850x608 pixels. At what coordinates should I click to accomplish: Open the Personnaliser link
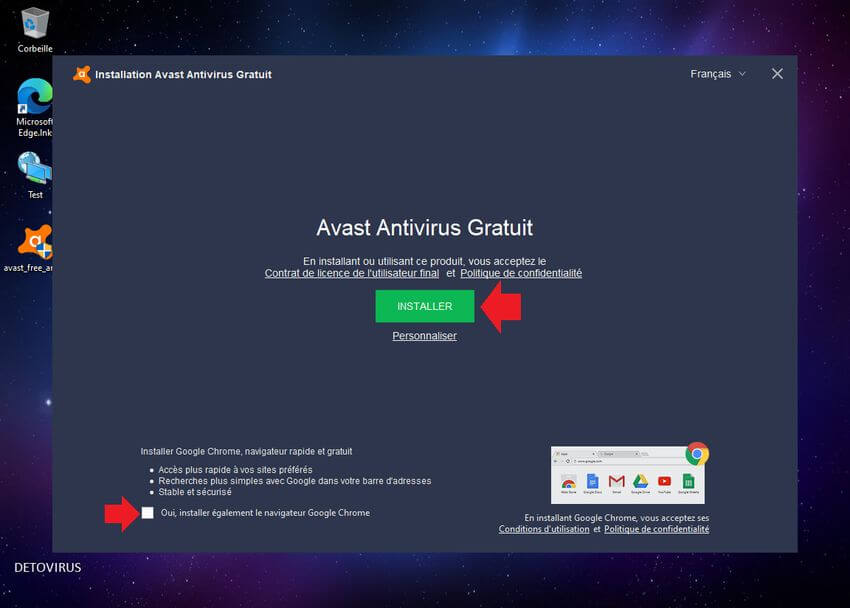424,336
